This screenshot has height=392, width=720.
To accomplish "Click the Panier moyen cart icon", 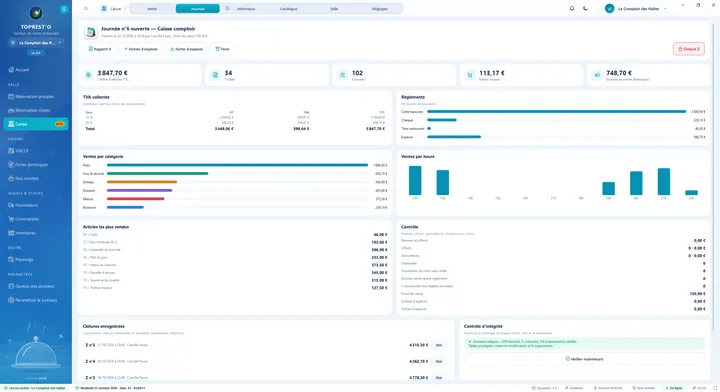I will pos(470,75).
